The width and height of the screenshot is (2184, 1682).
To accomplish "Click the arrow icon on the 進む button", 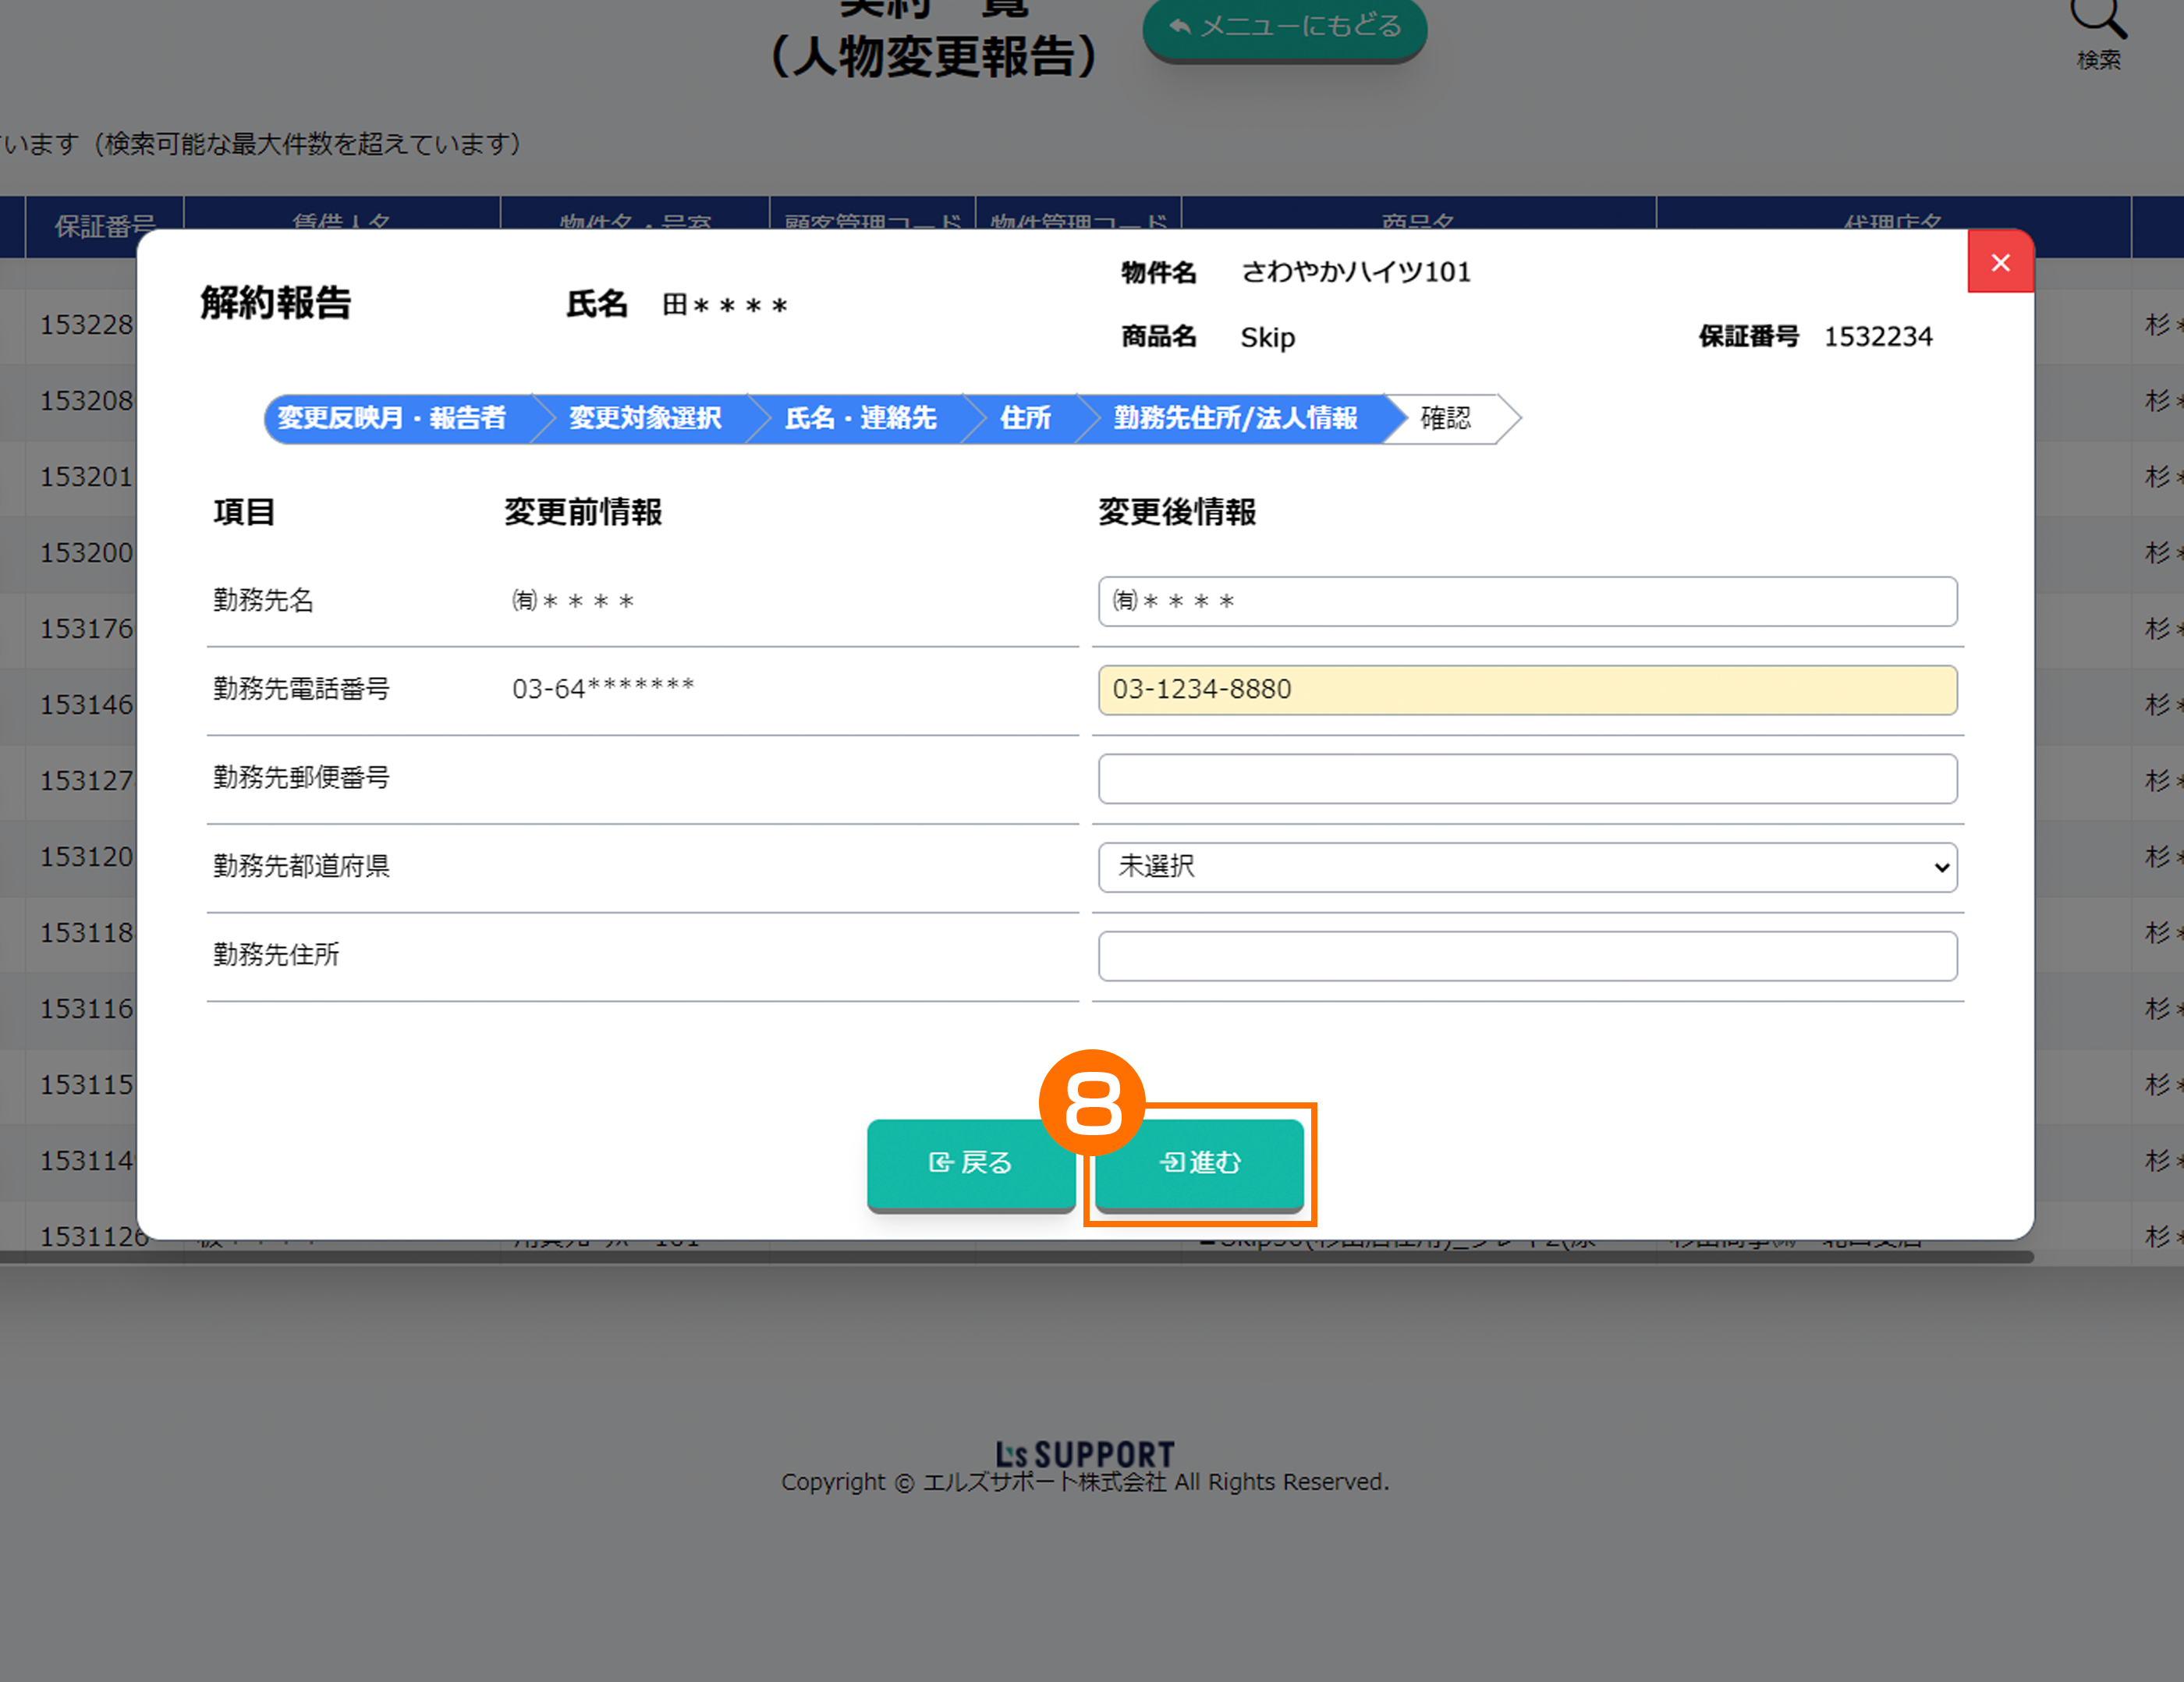I will pos(1172,1163).
